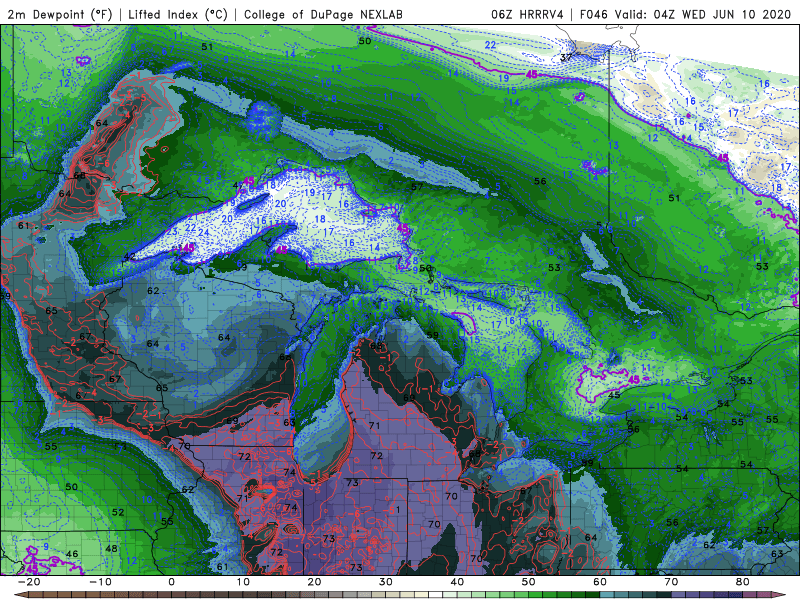Click the -20 label on the color scale
Image resolution: width=800 pixels, height=600 pixels.
(x=29, y=582)
